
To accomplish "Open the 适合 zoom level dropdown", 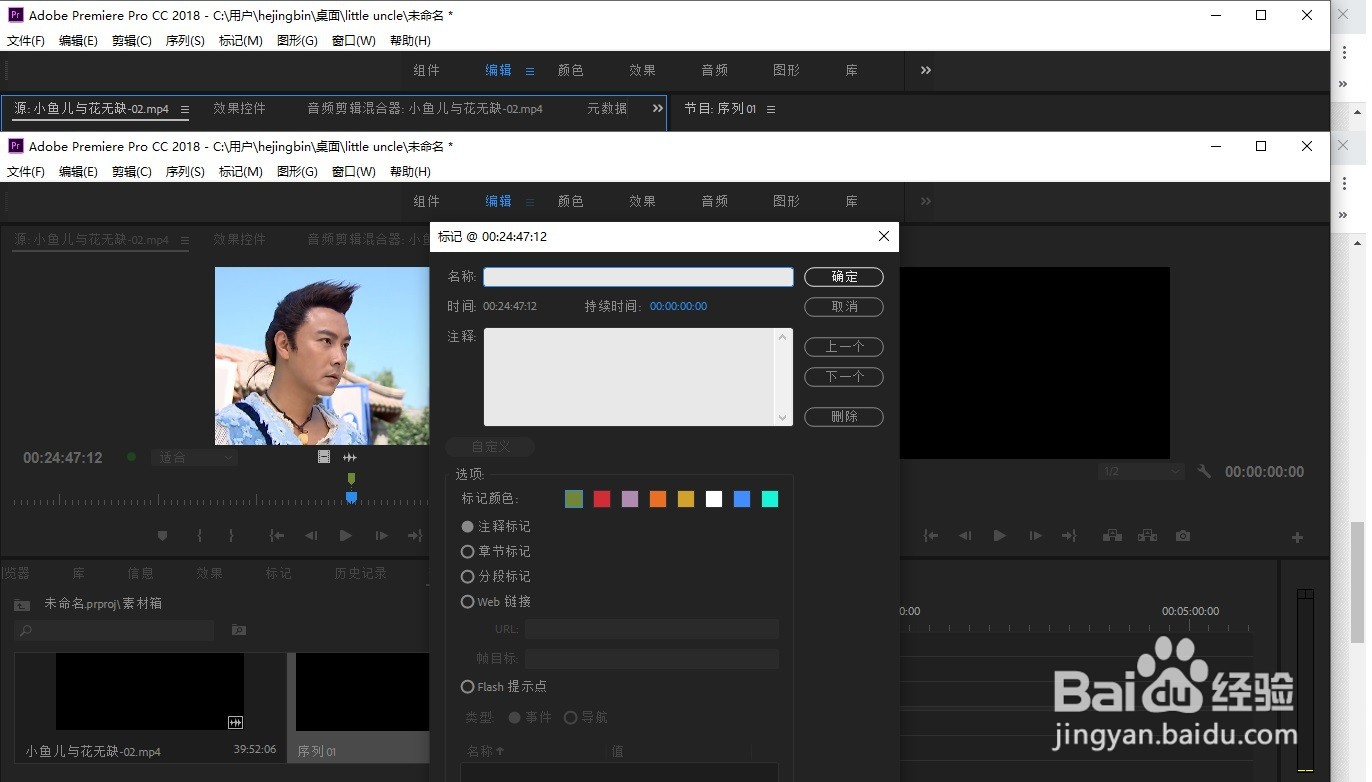I will [194, 457].
